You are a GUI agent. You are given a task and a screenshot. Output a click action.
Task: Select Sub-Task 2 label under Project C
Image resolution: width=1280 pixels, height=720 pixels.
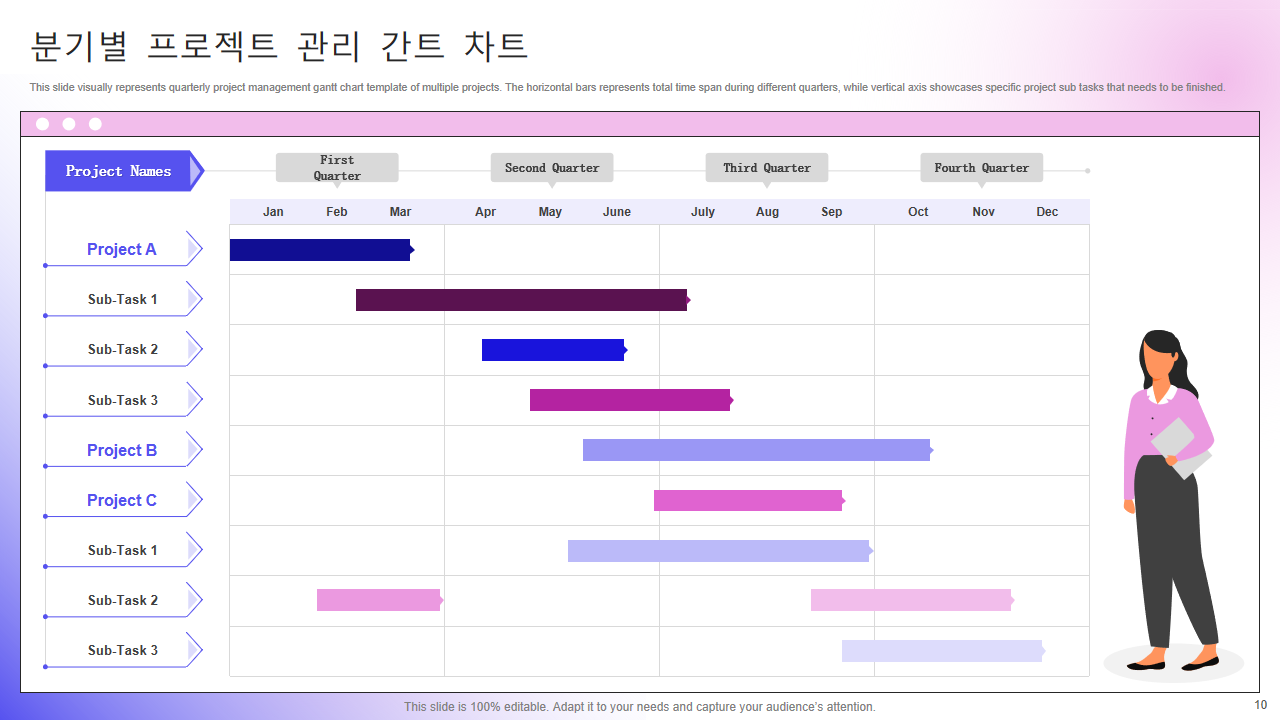(x=123, y=600)
